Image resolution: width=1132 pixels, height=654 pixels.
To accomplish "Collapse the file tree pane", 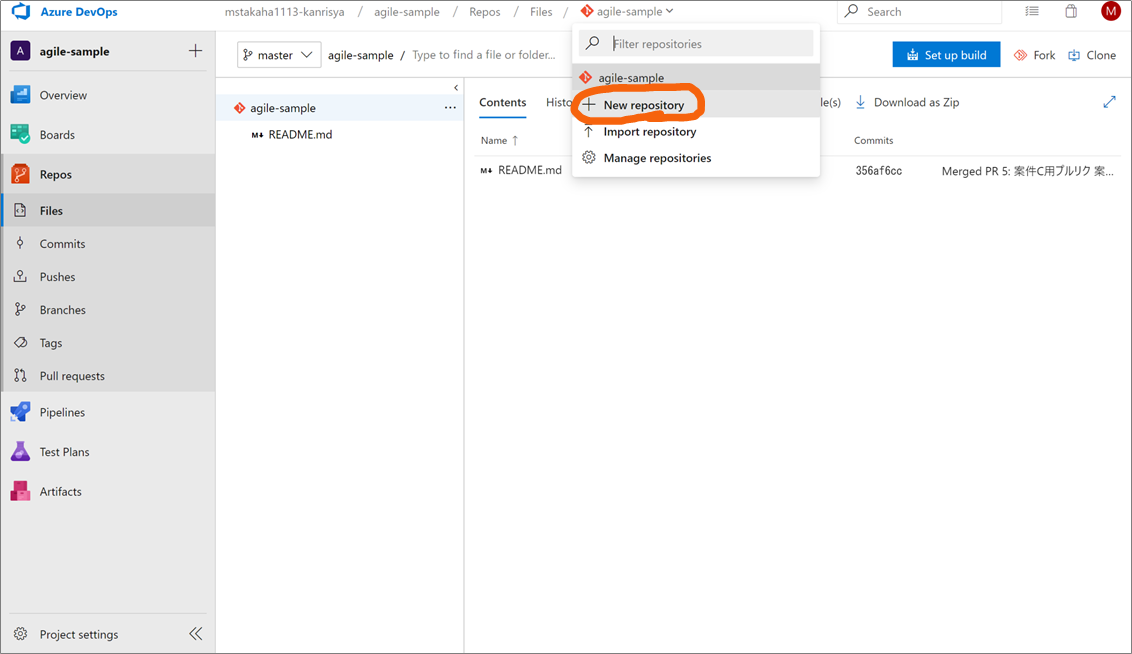I will pyautogui.click(x=456, y=87).
